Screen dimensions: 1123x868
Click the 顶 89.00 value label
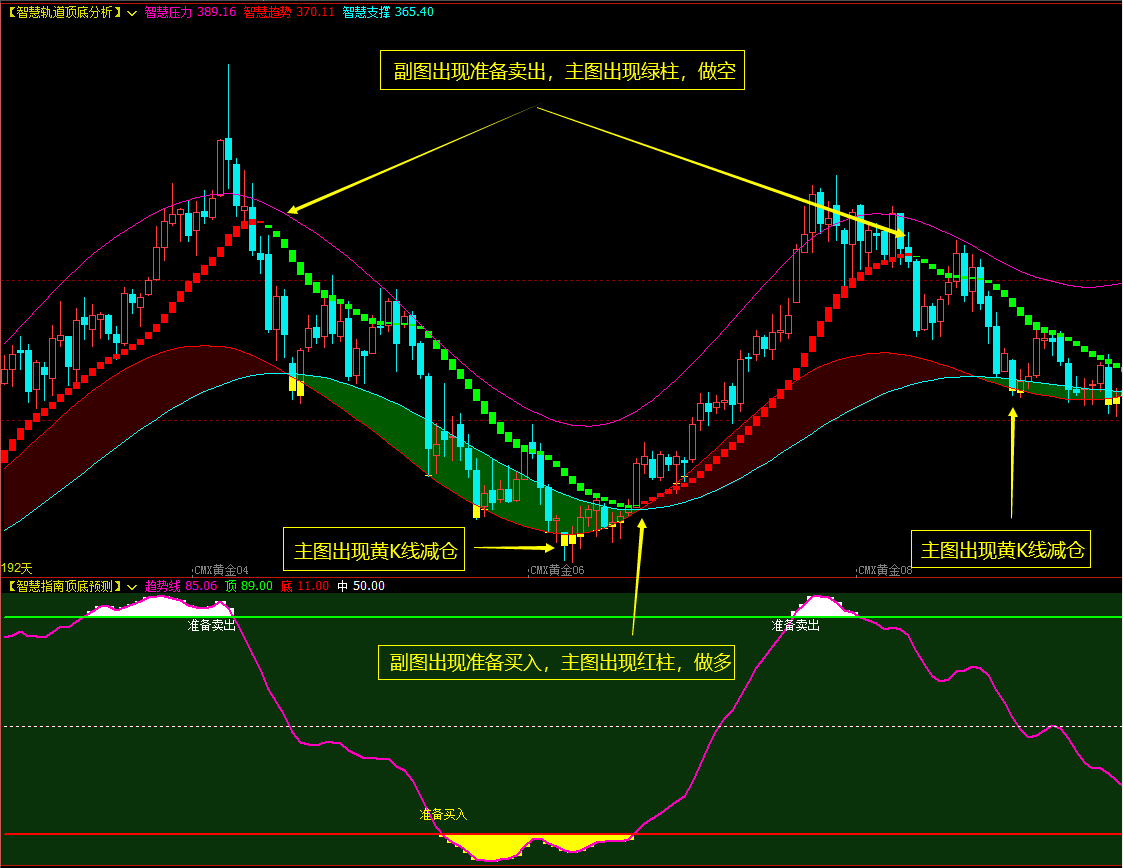point(249,586)
